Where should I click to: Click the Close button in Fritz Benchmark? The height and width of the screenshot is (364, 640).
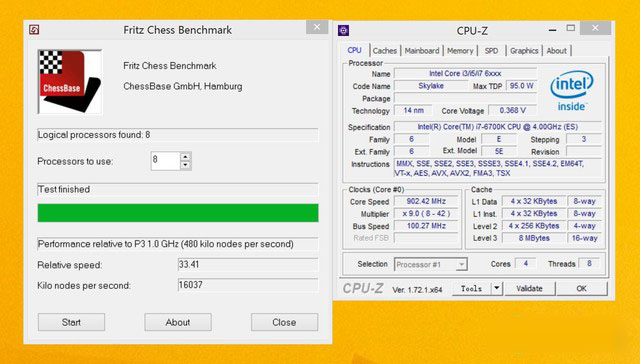tap(284, 322)
